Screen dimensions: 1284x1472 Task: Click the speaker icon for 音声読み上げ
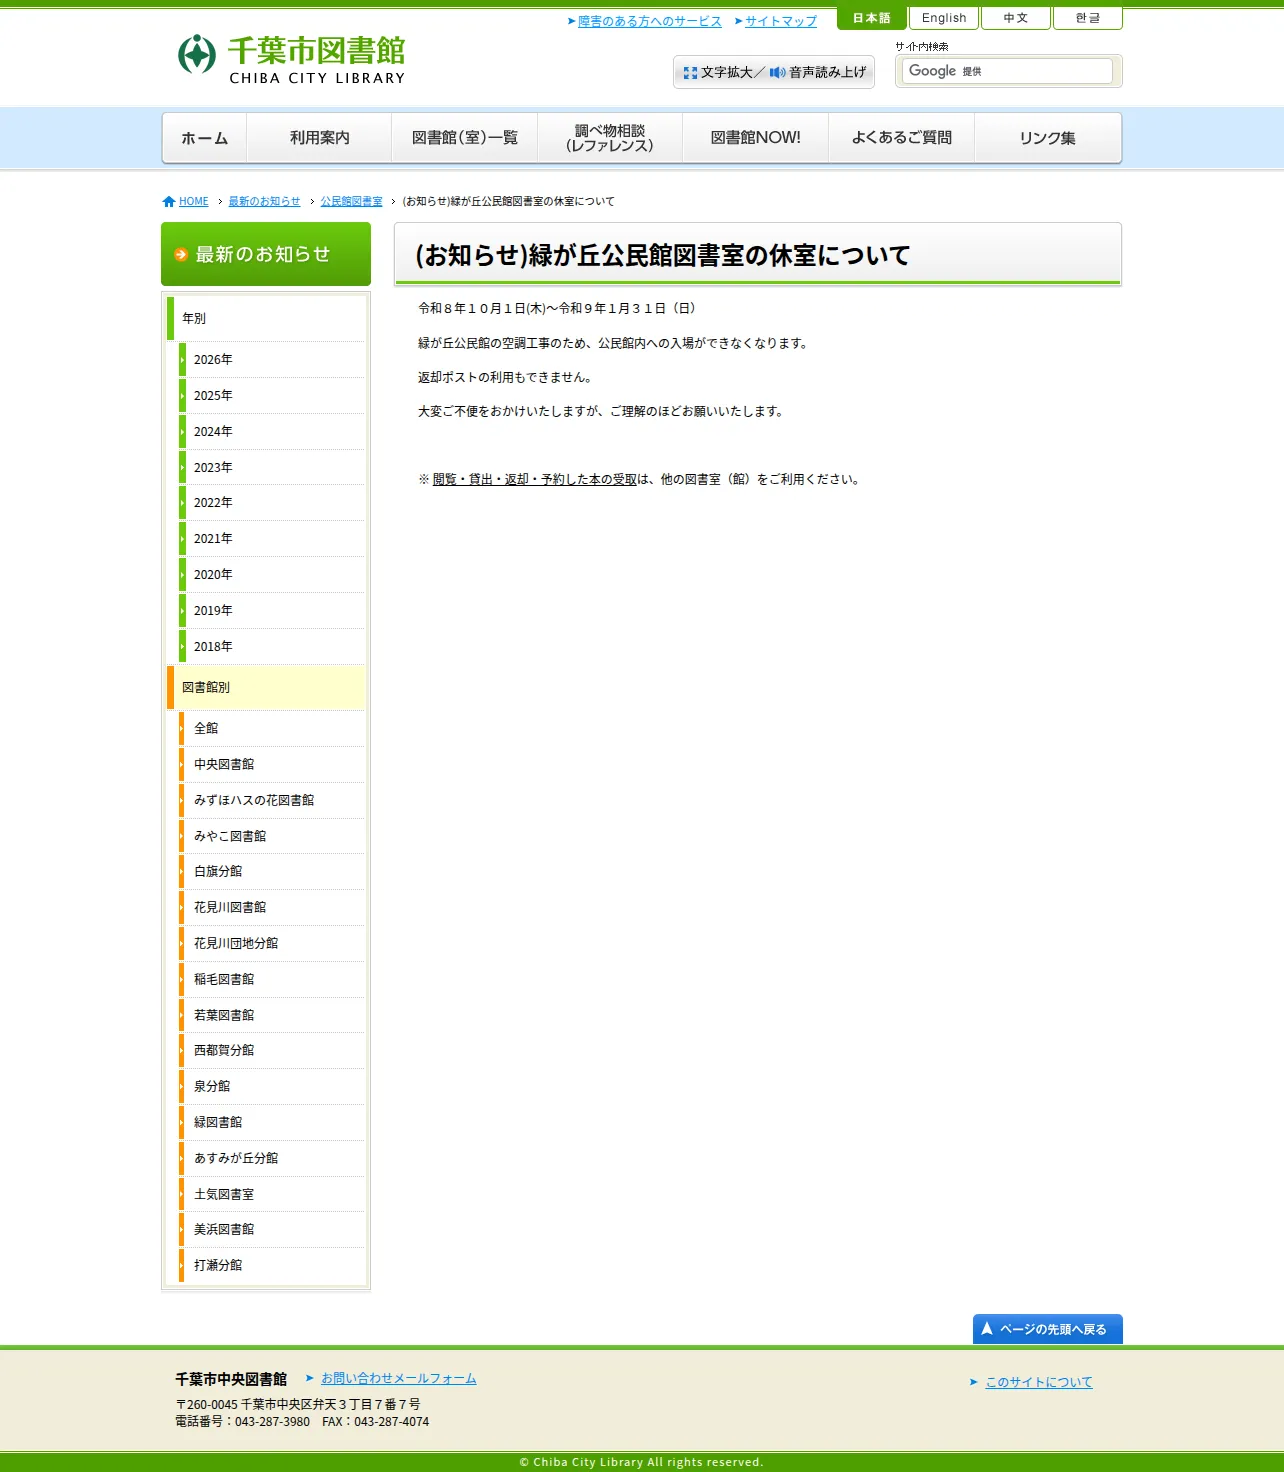pyautogui.click(x=777, y=73)
